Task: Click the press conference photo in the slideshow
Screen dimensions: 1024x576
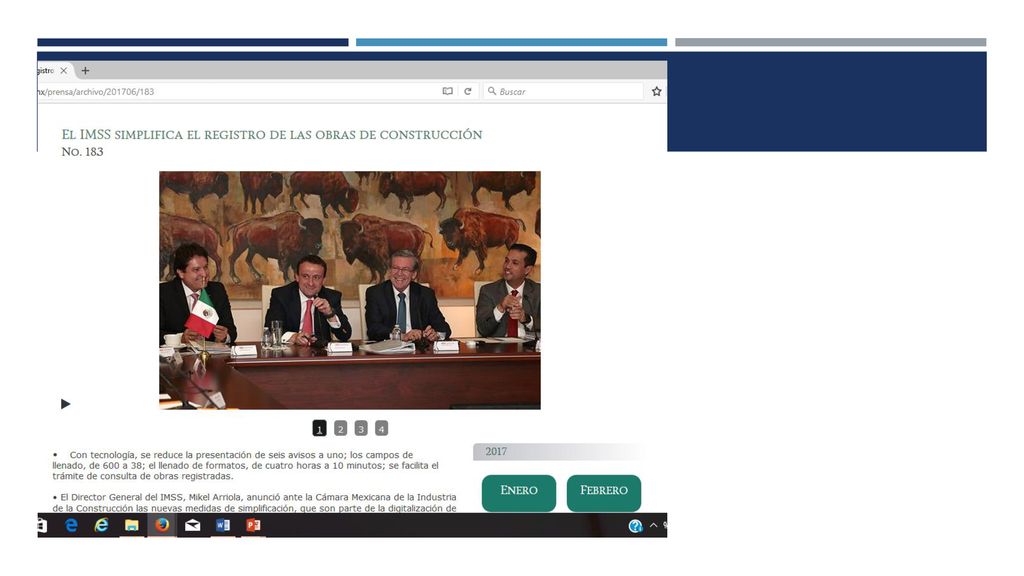Action: pyautogui.click(x=350, y=290)
